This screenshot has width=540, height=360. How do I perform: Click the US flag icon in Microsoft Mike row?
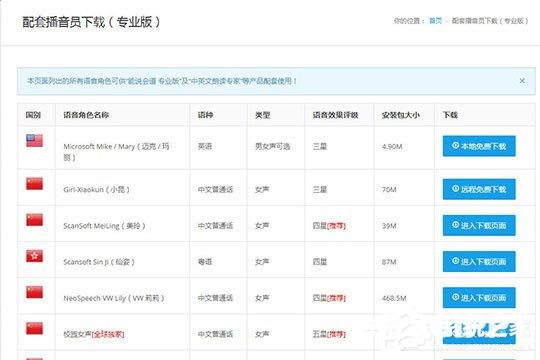[34, 141]
